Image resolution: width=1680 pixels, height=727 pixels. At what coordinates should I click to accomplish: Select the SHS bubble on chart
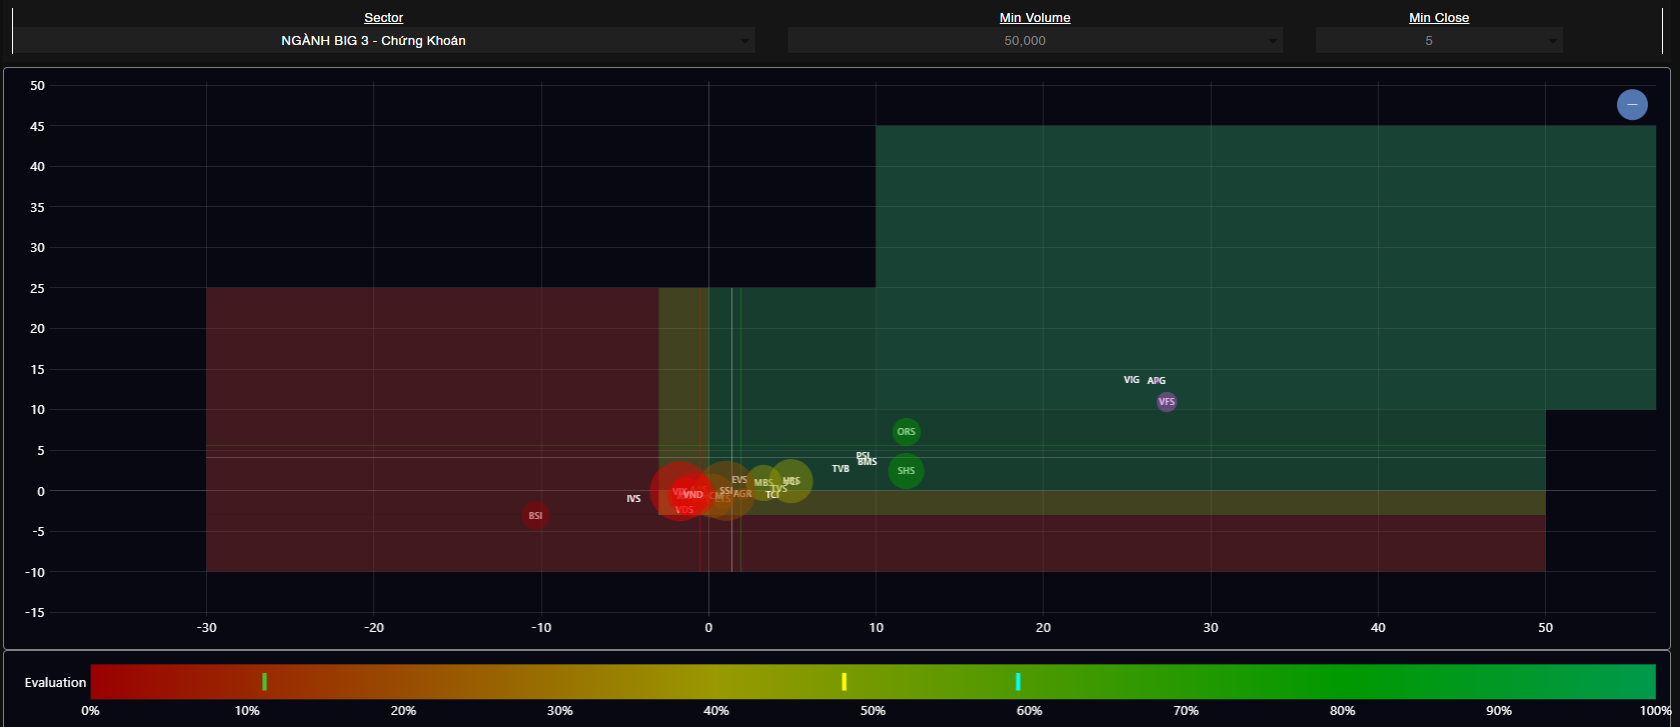906,471
